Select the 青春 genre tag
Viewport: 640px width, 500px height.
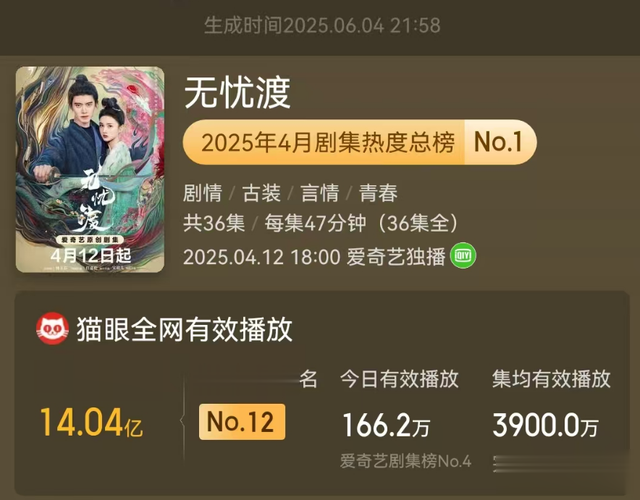coord(378,193)
